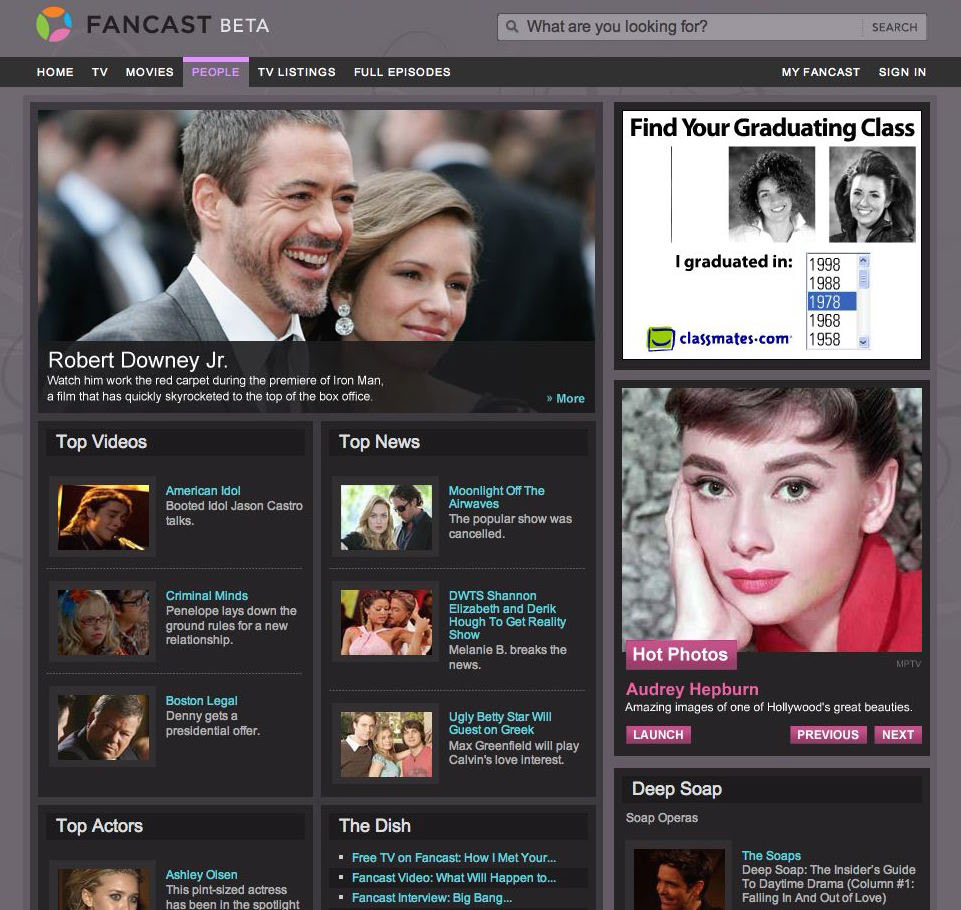Click The Soaps thumbnail image

point(679,879)
